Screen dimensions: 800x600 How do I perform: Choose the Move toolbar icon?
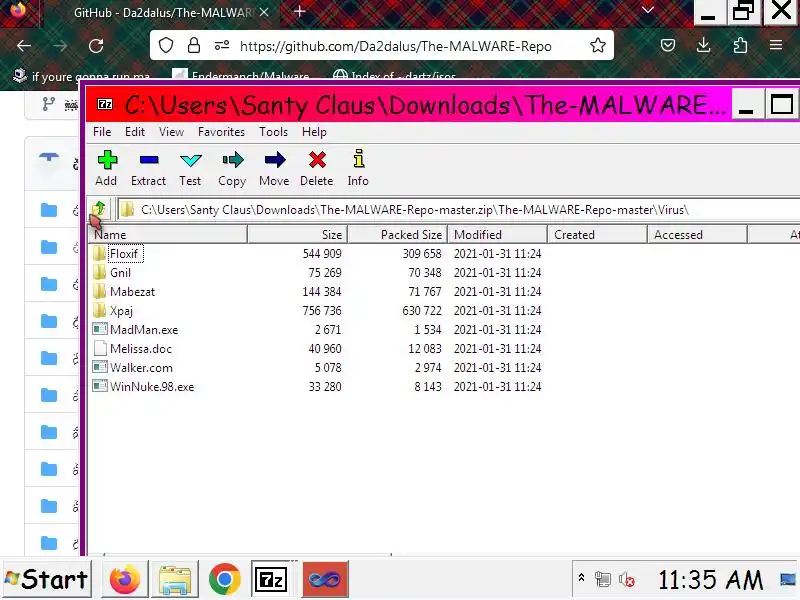pos(274,160)
